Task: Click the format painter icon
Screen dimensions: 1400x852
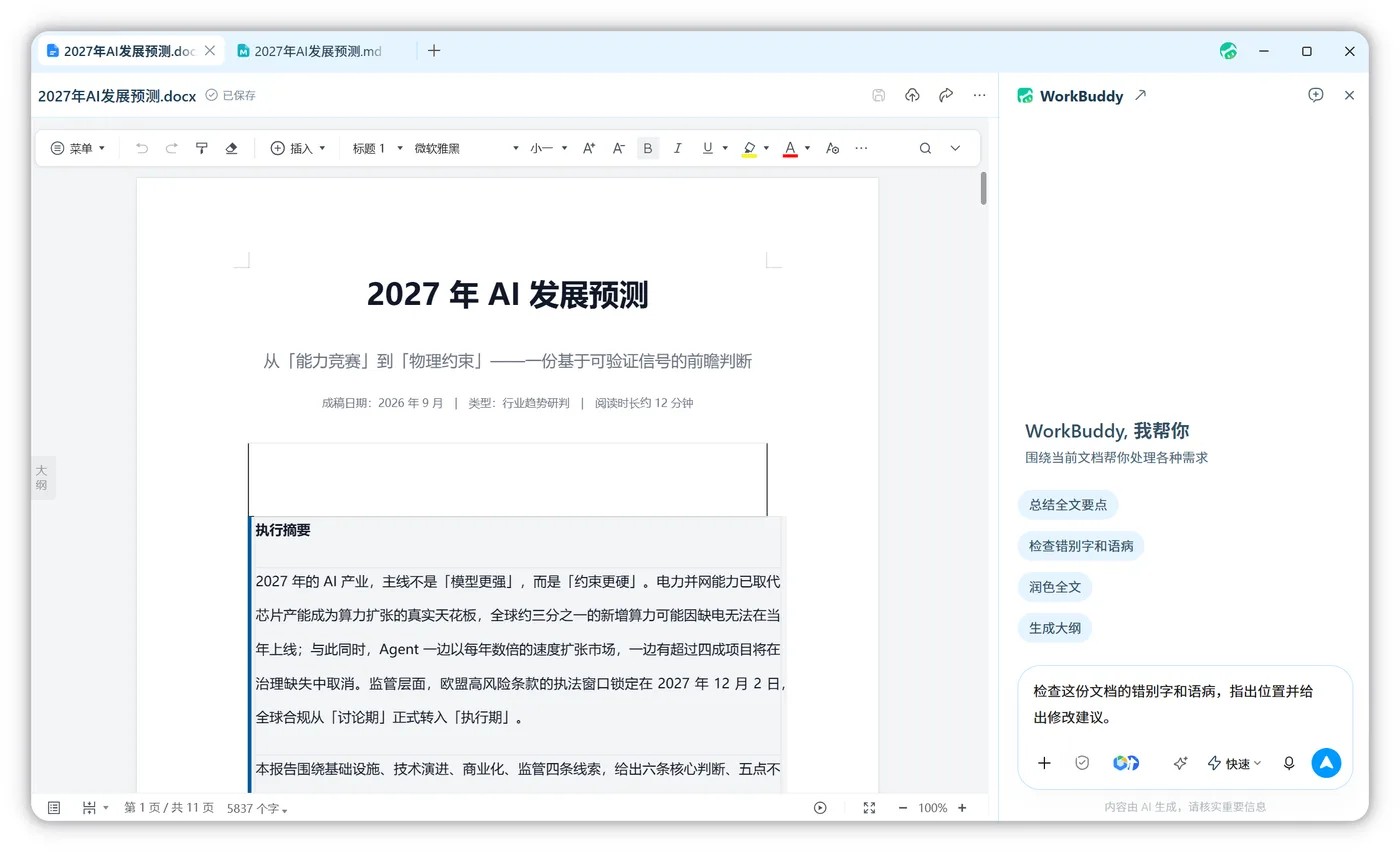Action: click(202, 148)
